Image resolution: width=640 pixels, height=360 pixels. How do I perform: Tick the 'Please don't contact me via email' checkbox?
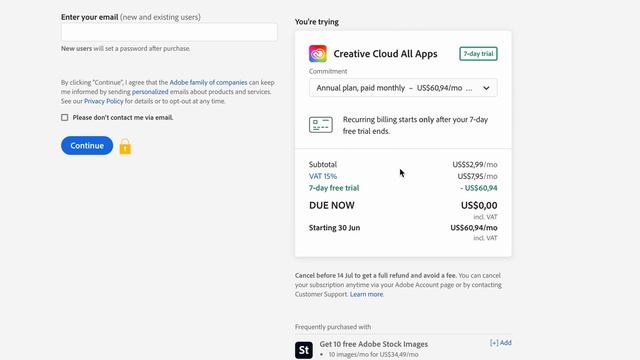pos(64,118)
